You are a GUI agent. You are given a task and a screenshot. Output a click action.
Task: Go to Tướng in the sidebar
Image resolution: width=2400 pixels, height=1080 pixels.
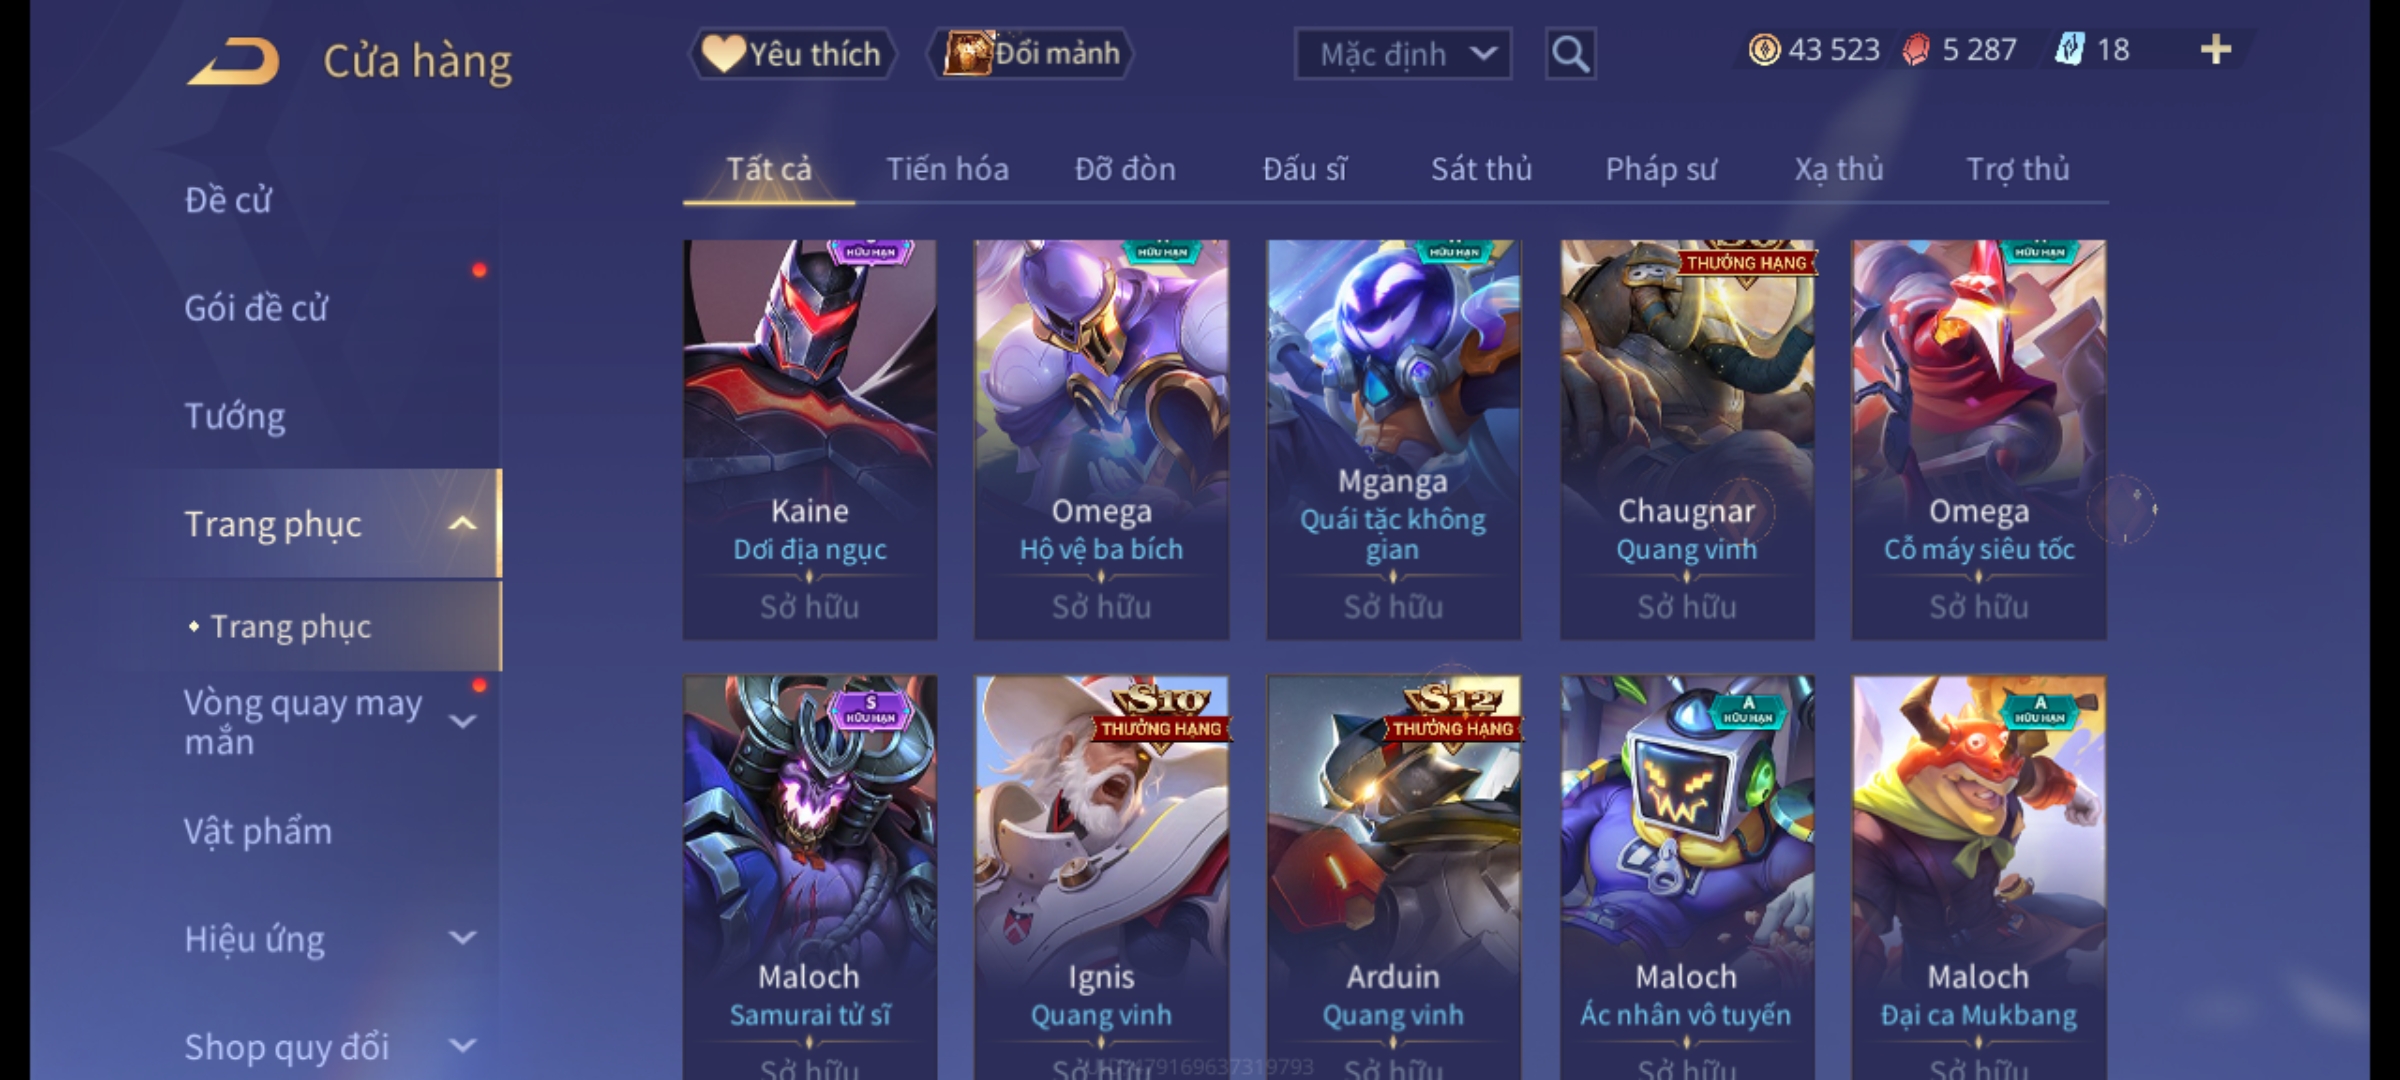tap(235, 416)
